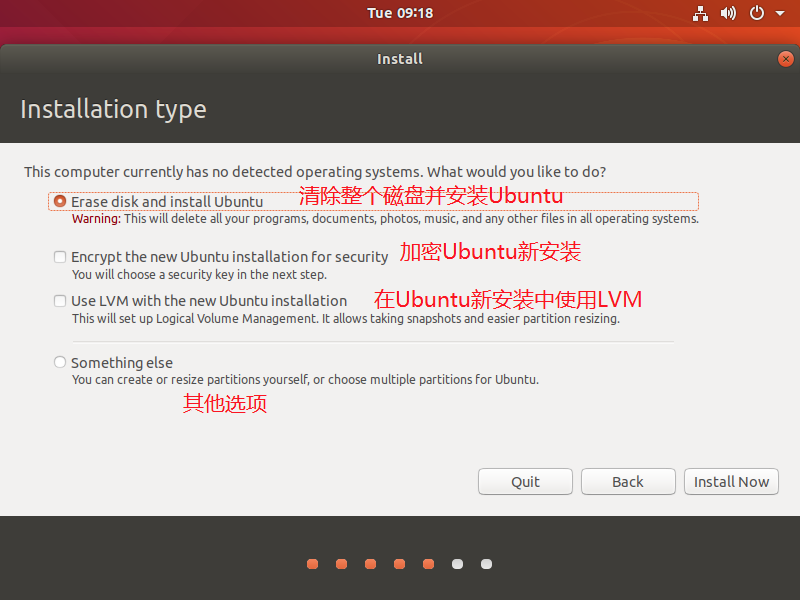Go Back to the previous installer step

click(x=628, y=482)
